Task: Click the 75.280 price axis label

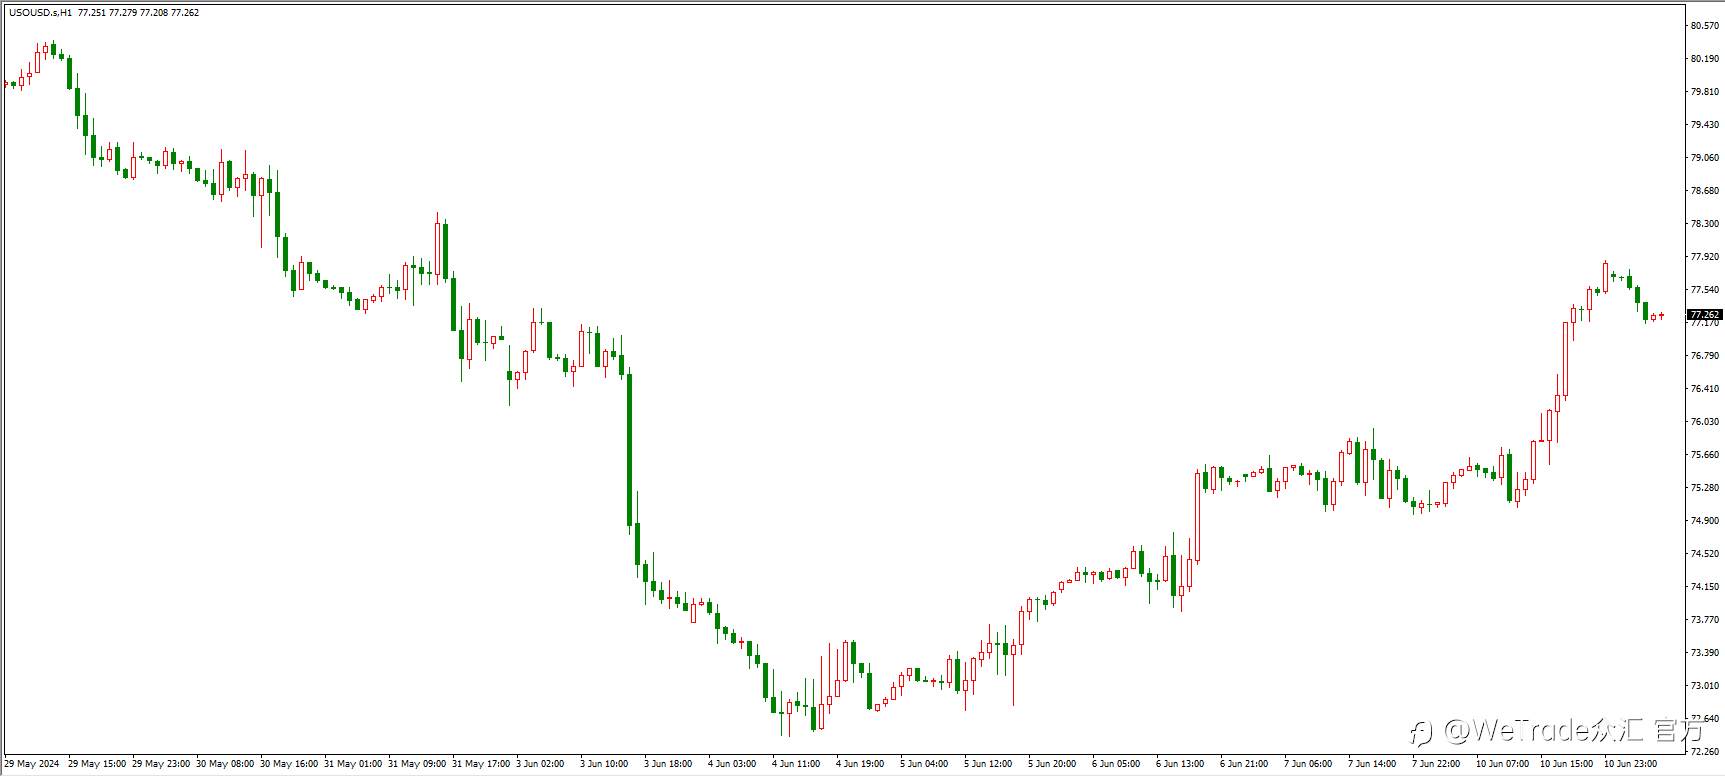Action: 1704,488
